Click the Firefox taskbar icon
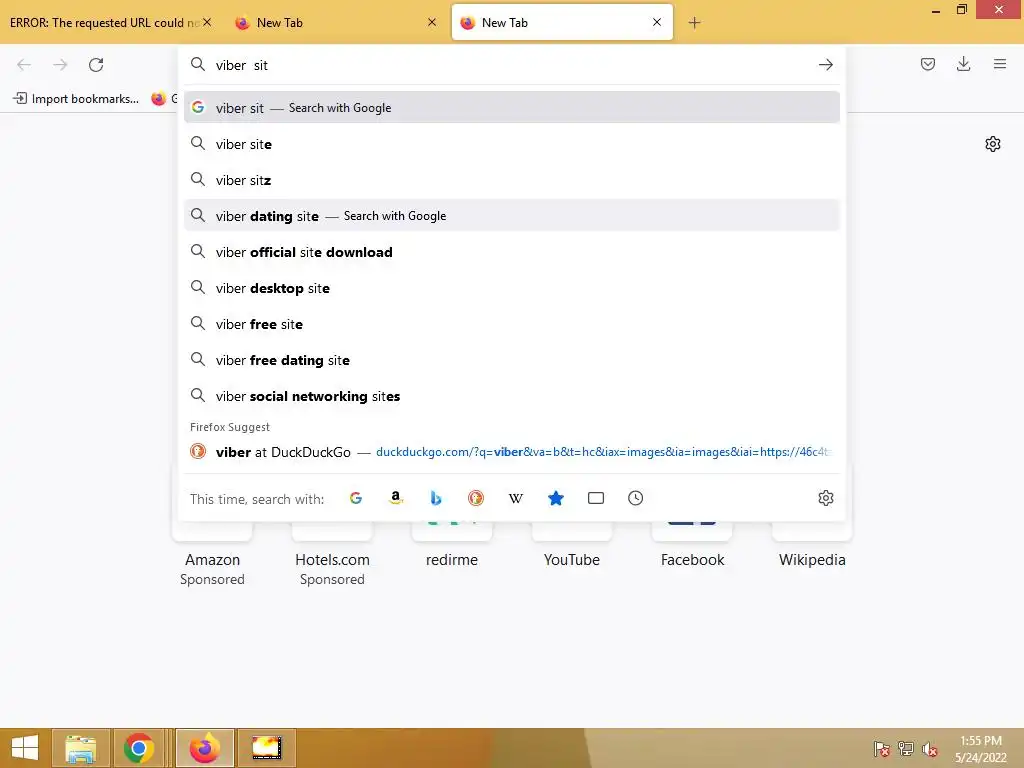This screenshot has width=1024, height=768. (204, 748)
